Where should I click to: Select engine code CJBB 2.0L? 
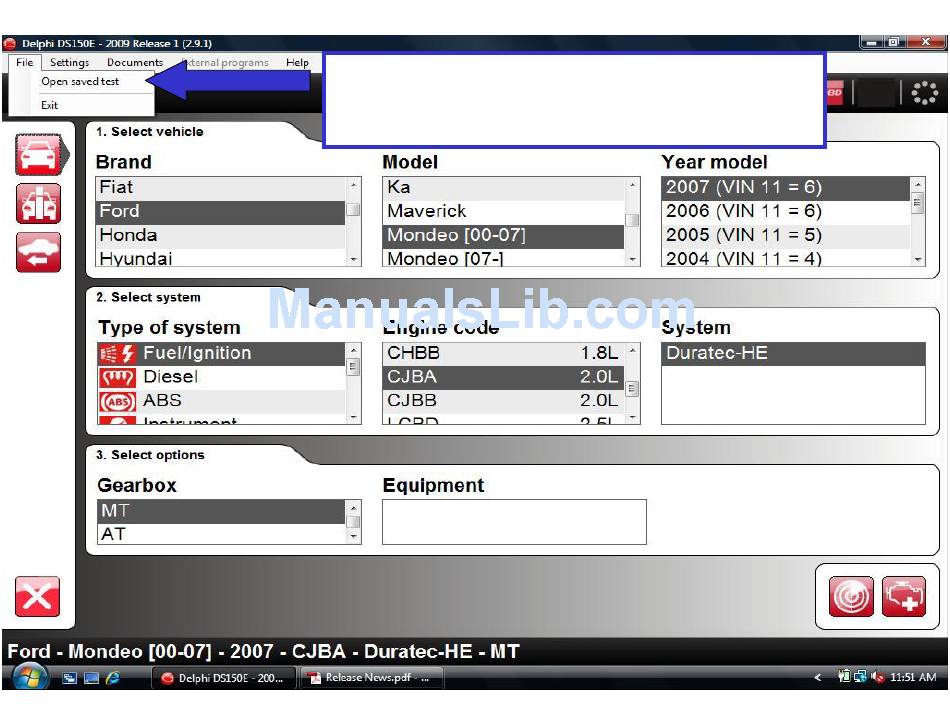[x=503, y=401]
